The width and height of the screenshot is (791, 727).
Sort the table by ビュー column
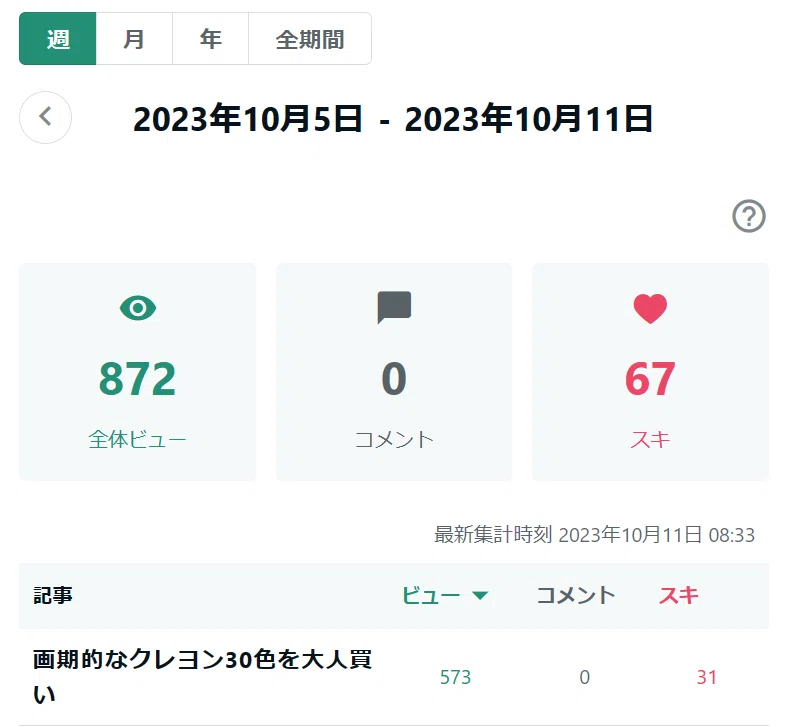431,596
